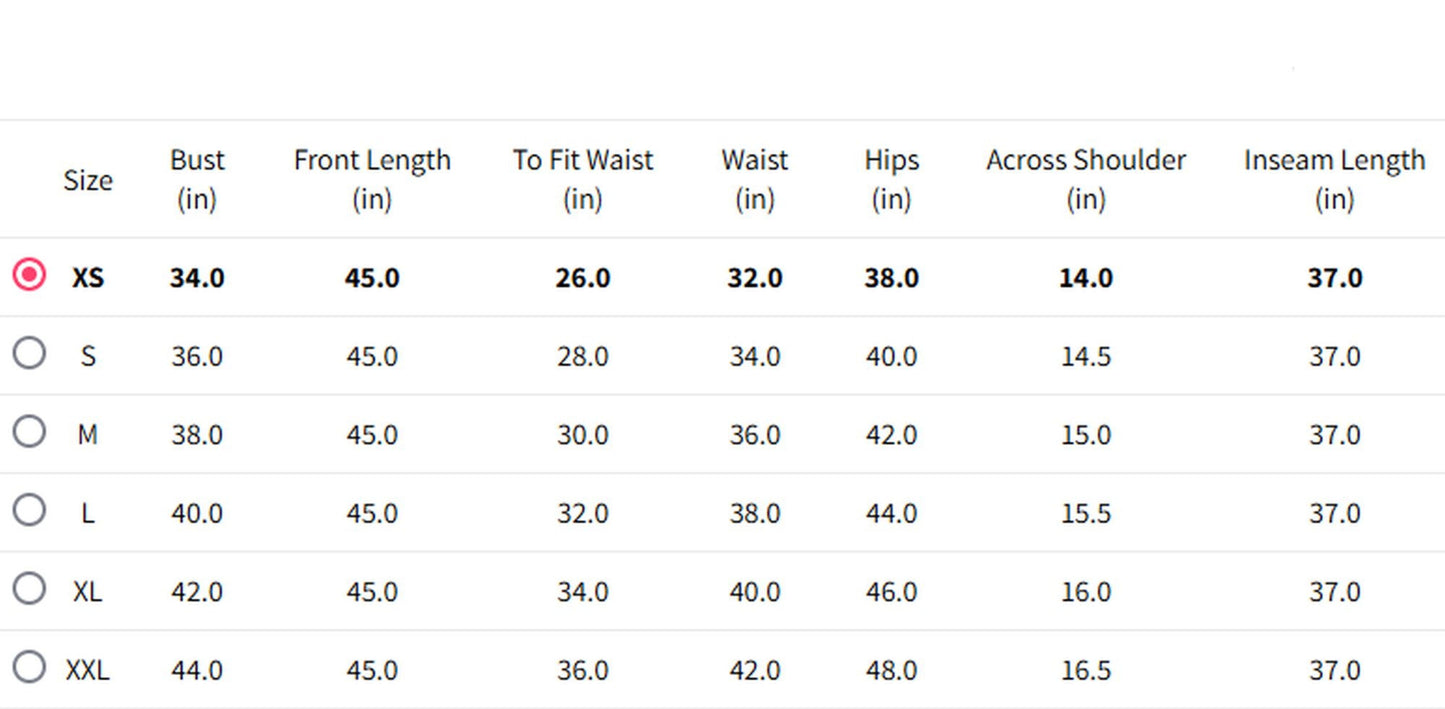This screenshot has width=1445, height=709.
Task: Click the To Fit Waist header
Action: [583, 179]
